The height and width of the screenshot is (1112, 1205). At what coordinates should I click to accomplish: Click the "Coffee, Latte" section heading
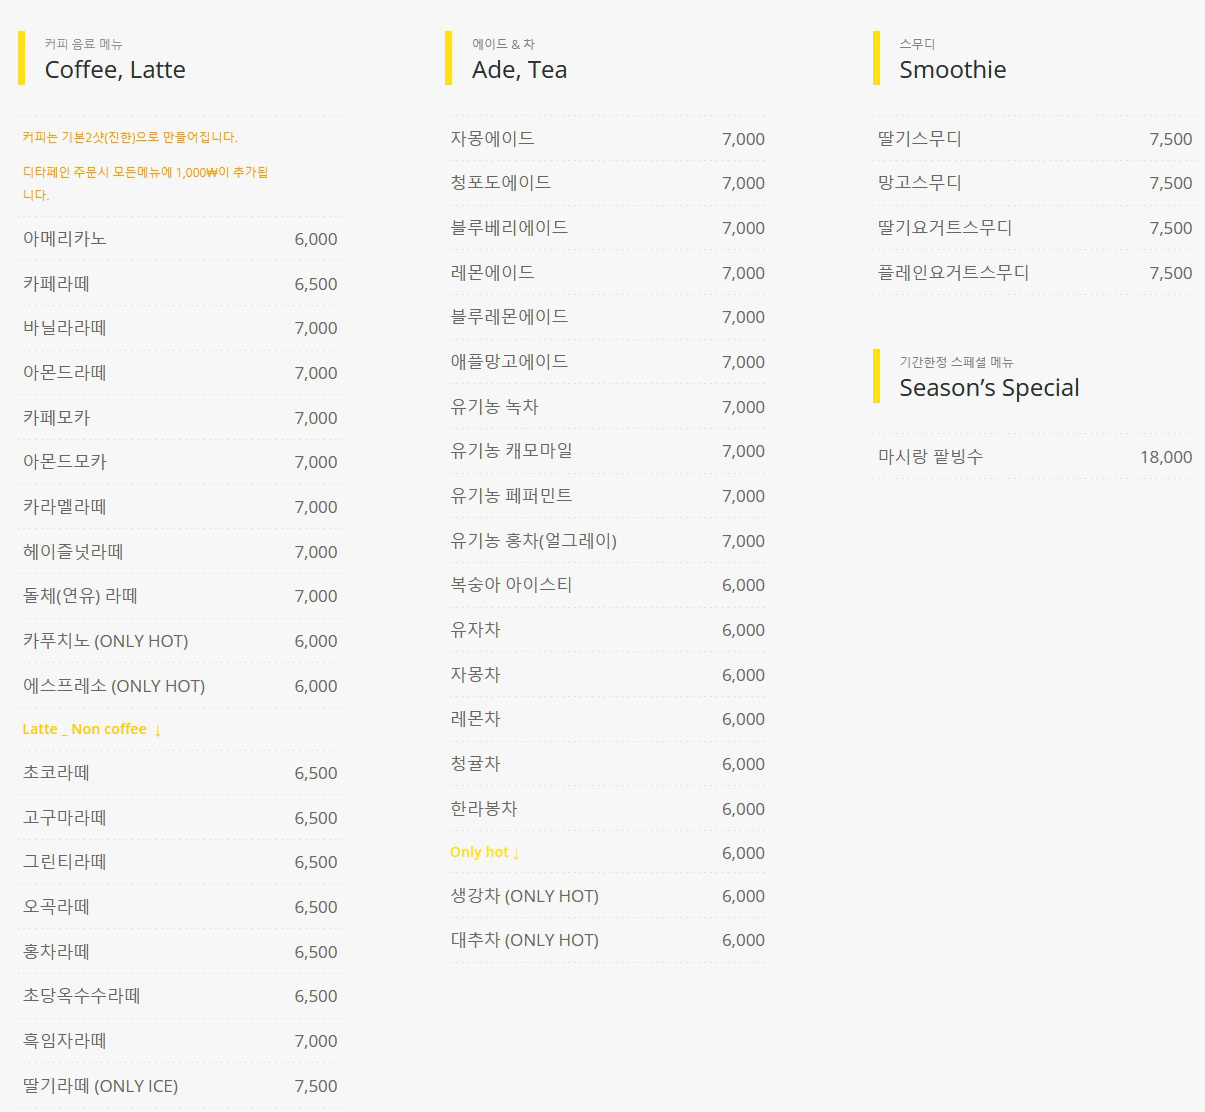point(115,70)
